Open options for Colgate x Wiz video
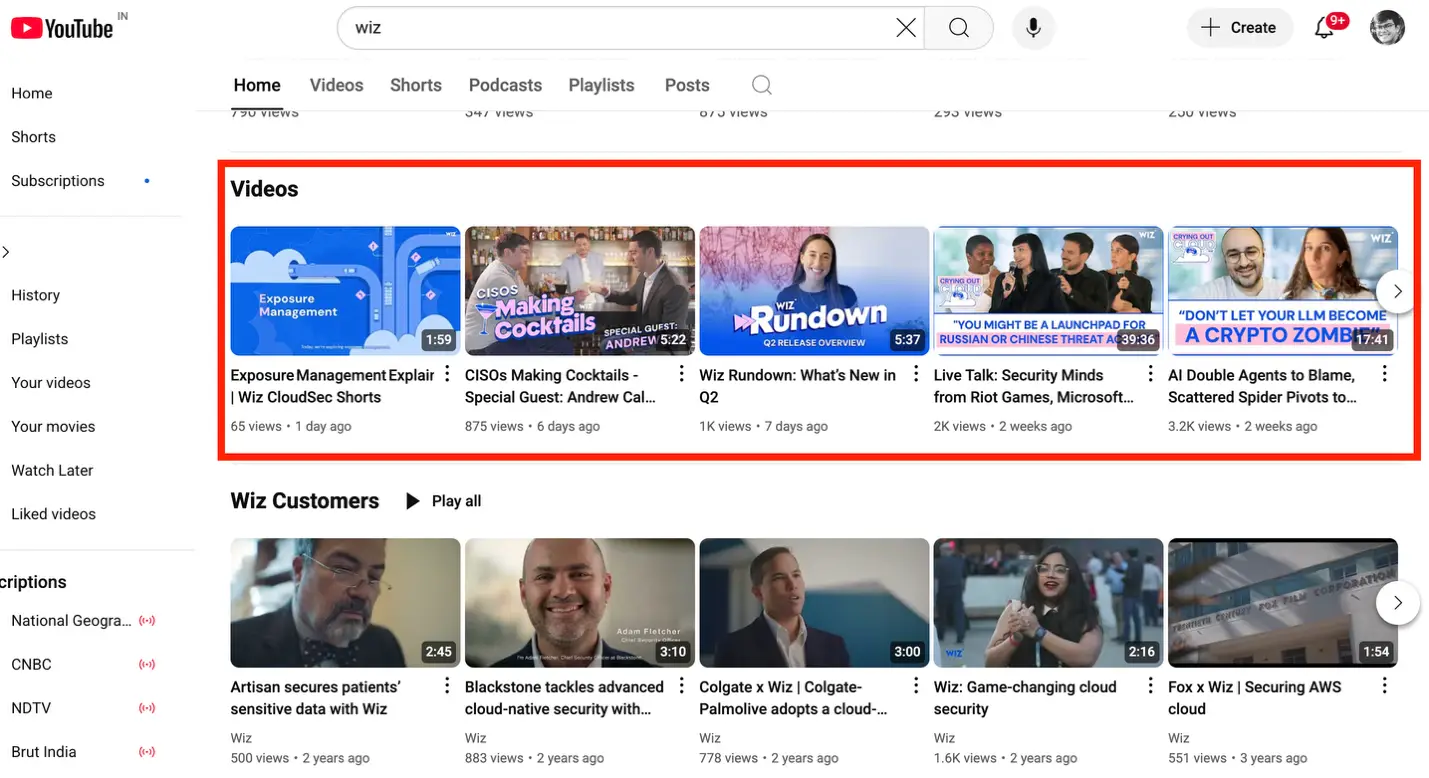This screenshot has width=1429, height=778. tap(916, 687)
